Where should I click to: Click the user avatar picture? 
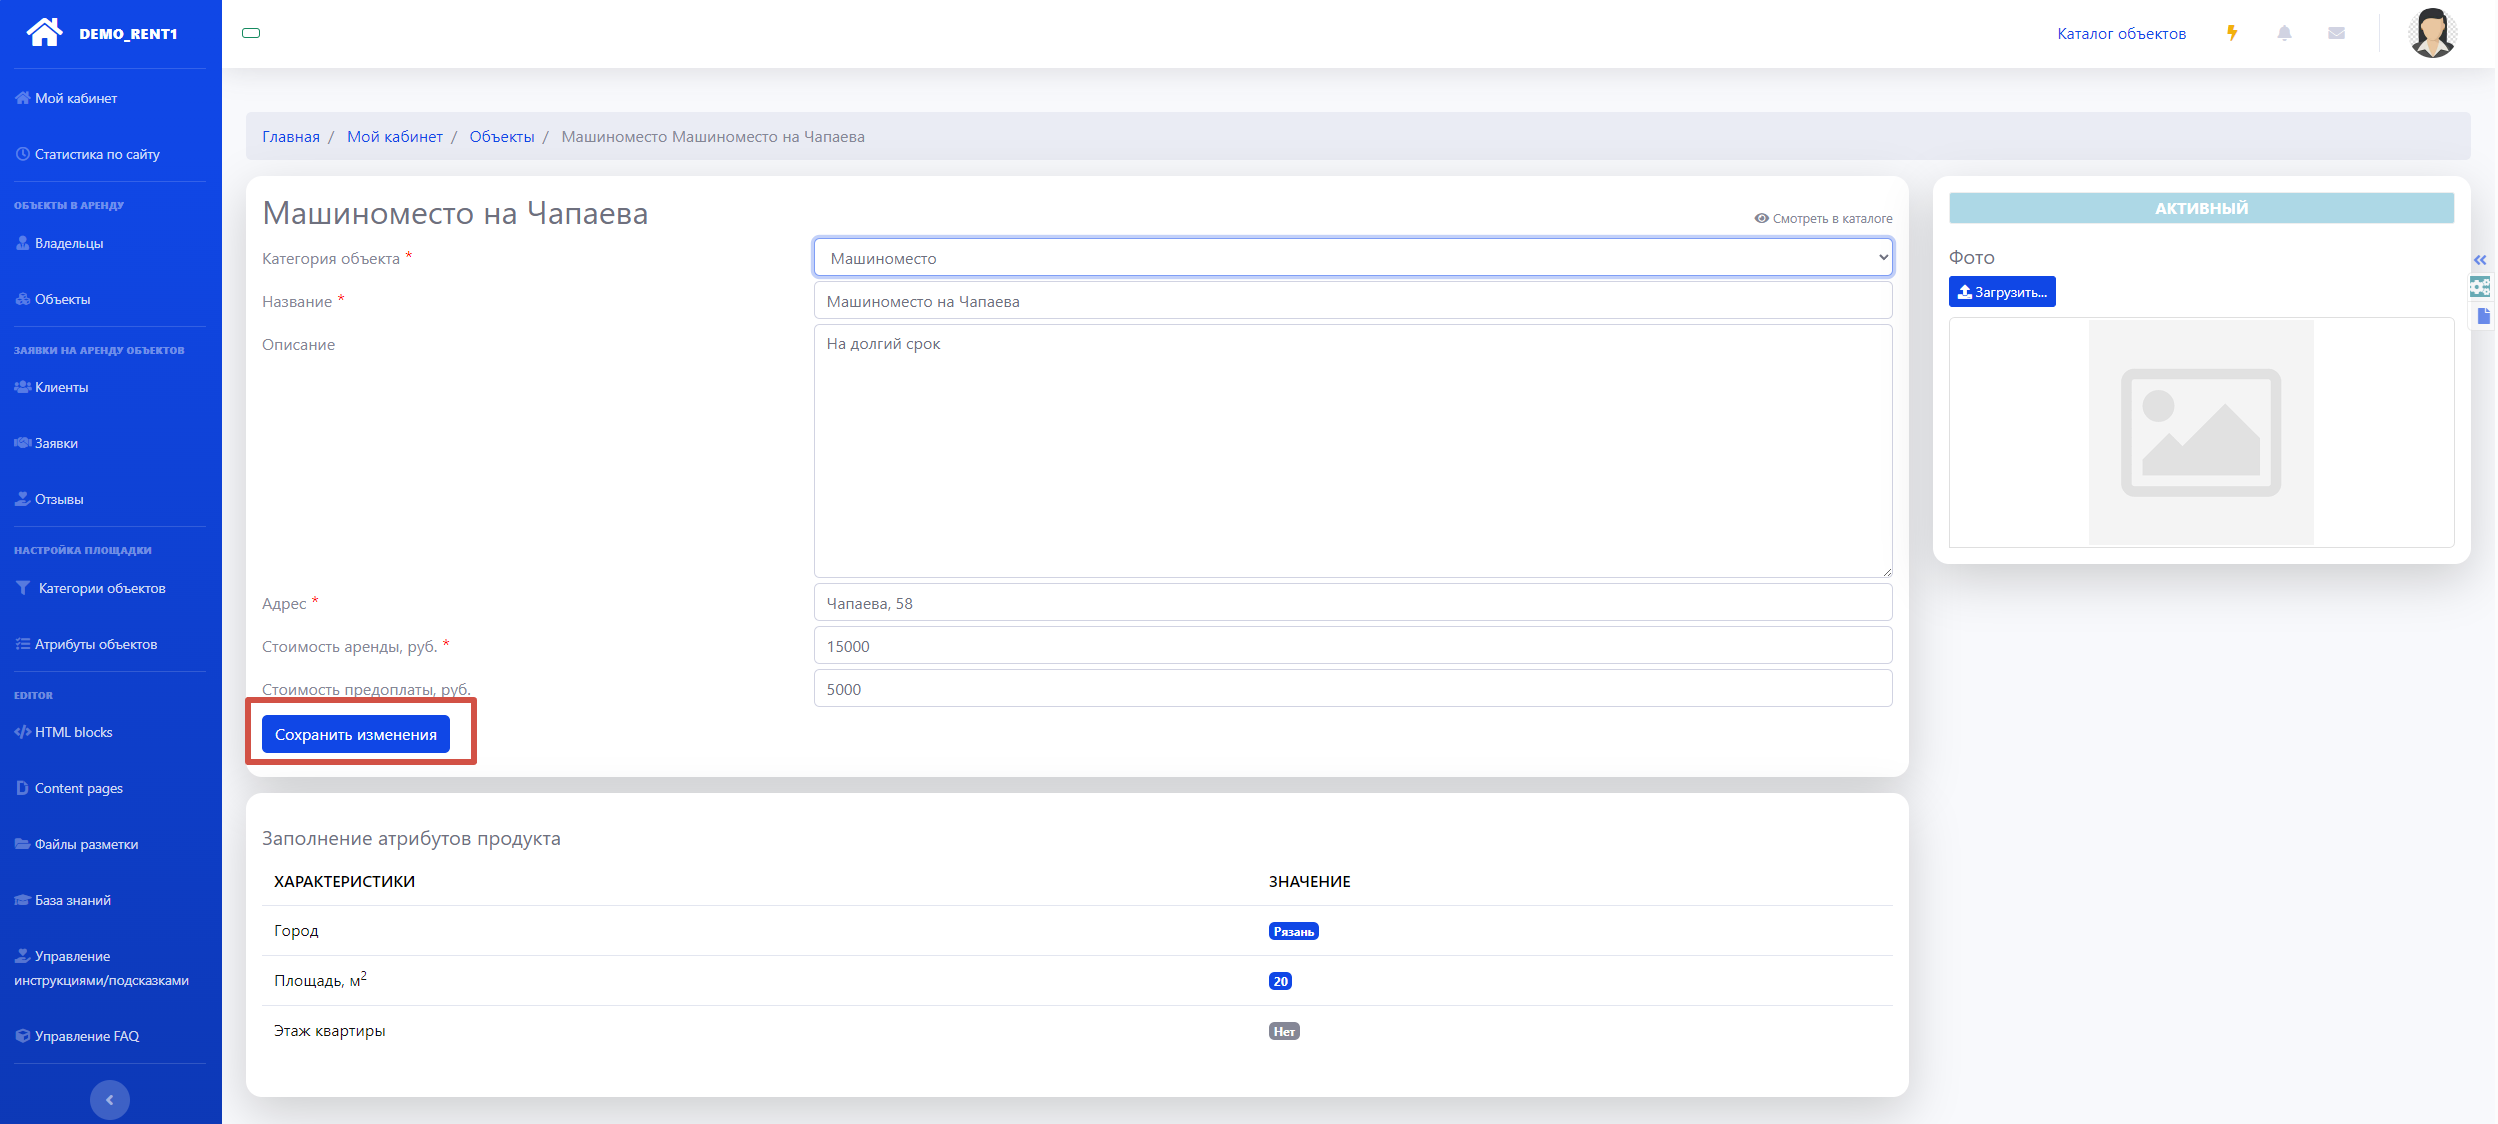point(2432,33)
